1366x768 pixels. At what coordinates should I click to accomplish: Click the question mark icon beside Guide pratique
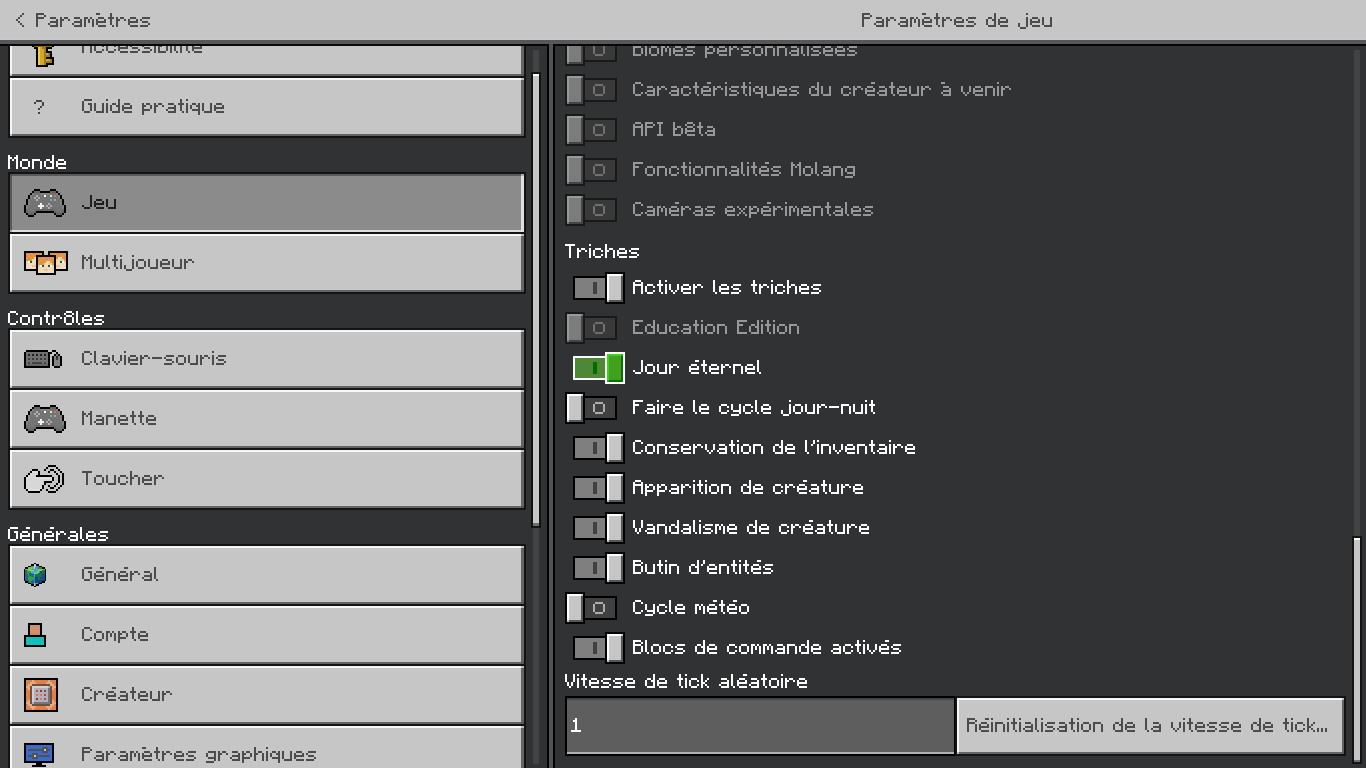tap(39, 107)
